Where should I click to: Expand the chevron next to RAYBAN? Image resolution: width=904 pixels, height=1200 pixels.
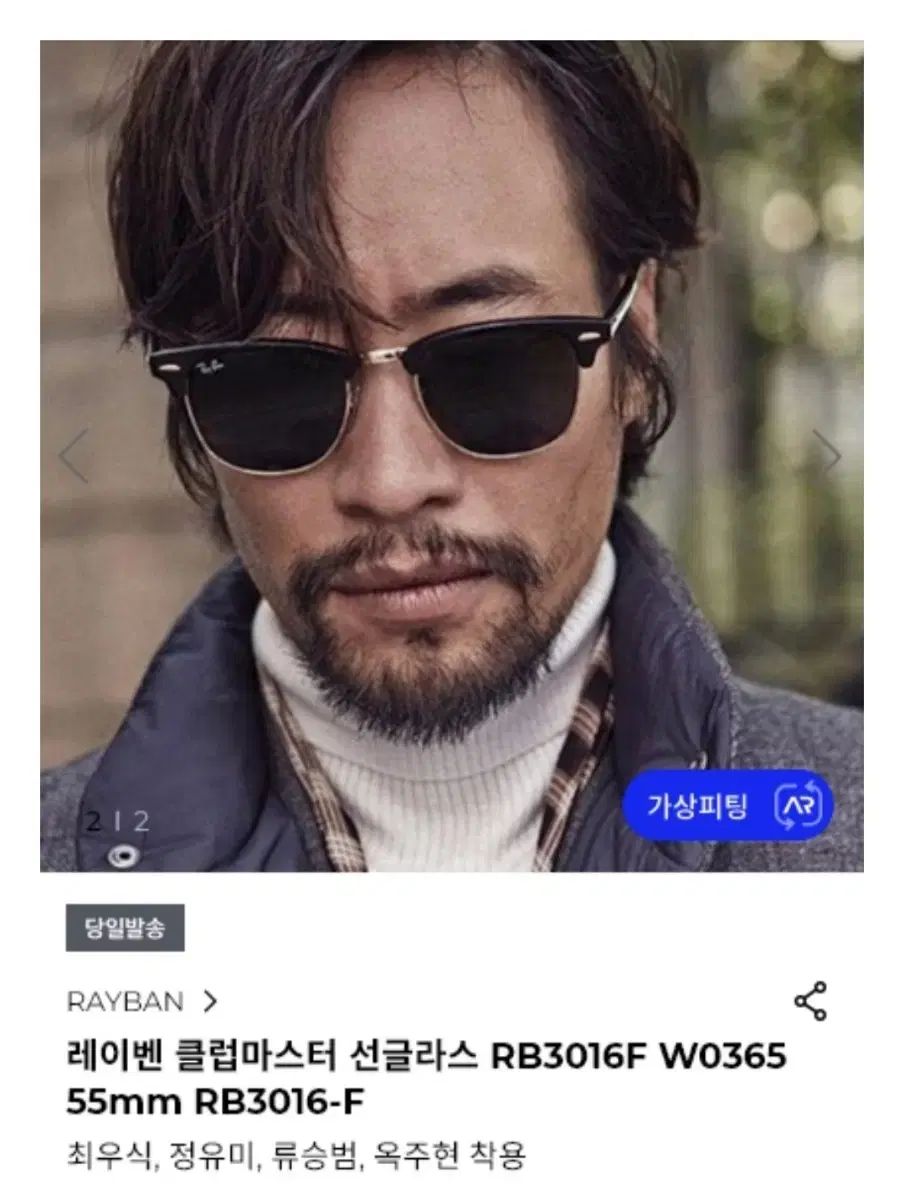point(210,1001)
